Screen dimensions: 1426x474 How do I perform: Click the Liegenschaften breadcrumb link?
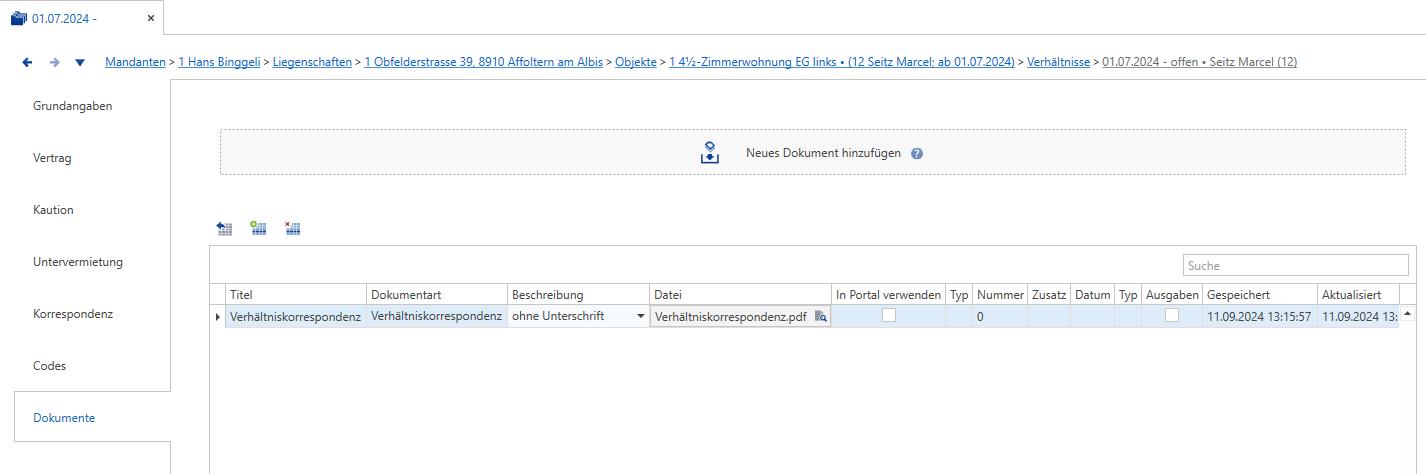[x=312, y=62]
